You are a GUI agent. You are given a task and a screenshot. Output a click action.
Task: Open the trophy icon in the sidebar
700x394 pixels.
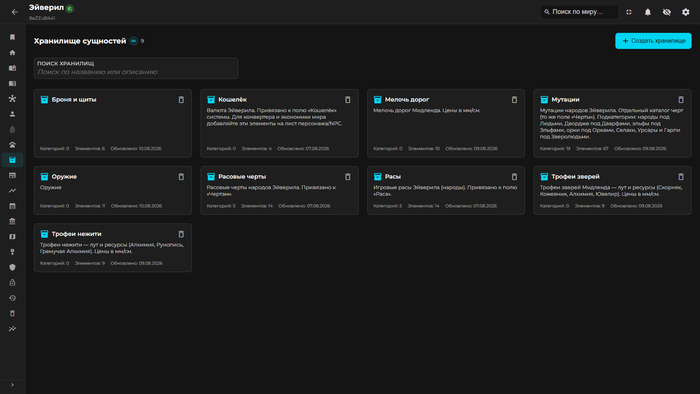click(x=12, y=252)
